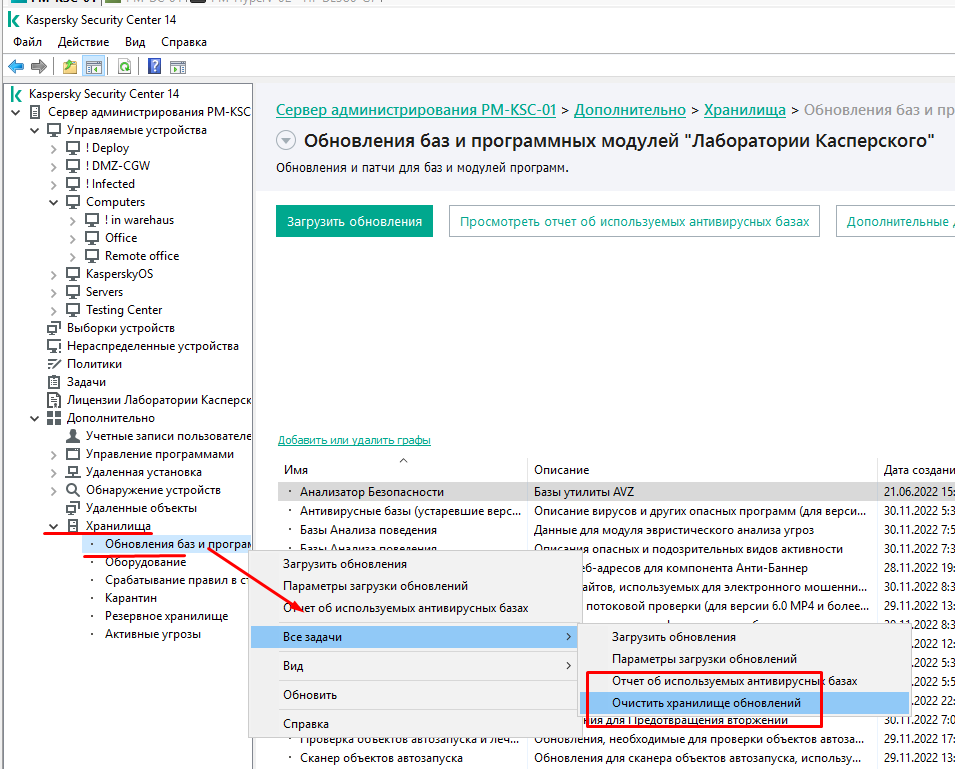Click the Управление программами window icon
This screenshot has width=955, height=769.
73,454
